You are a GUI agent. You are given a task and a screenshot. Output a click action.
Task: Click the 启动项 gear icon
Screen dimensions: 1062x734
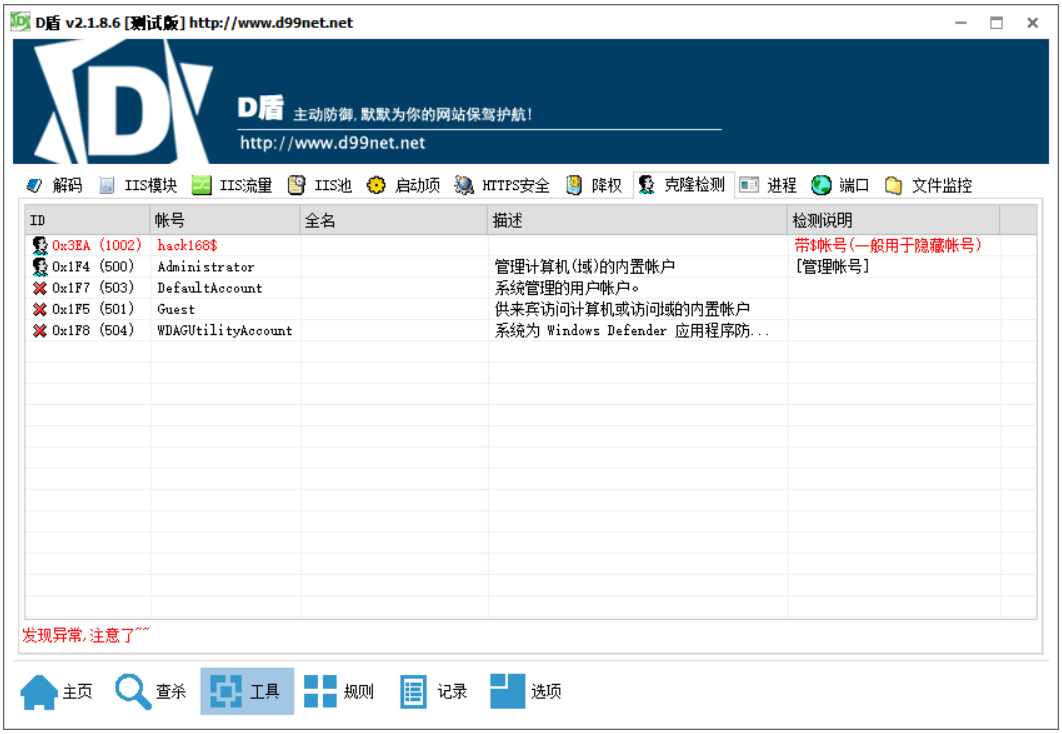pos(376,185)
